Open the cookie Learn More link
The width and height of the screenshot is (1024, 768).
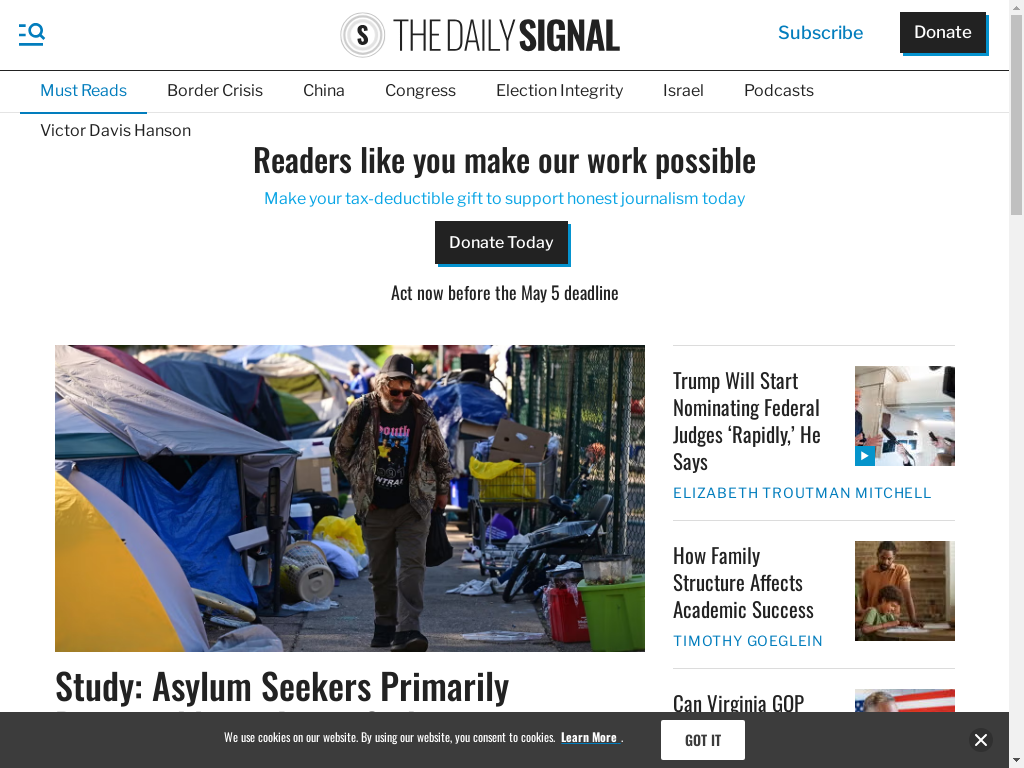(589, 737)
